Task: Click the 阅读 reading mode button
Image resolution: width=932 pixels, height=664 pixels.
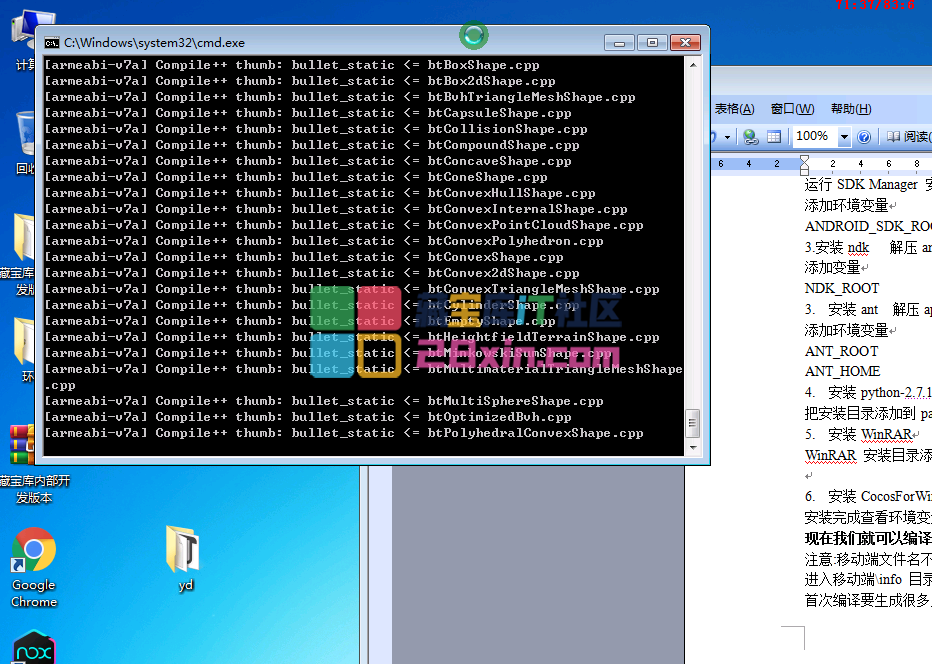Action: point(907,137)
